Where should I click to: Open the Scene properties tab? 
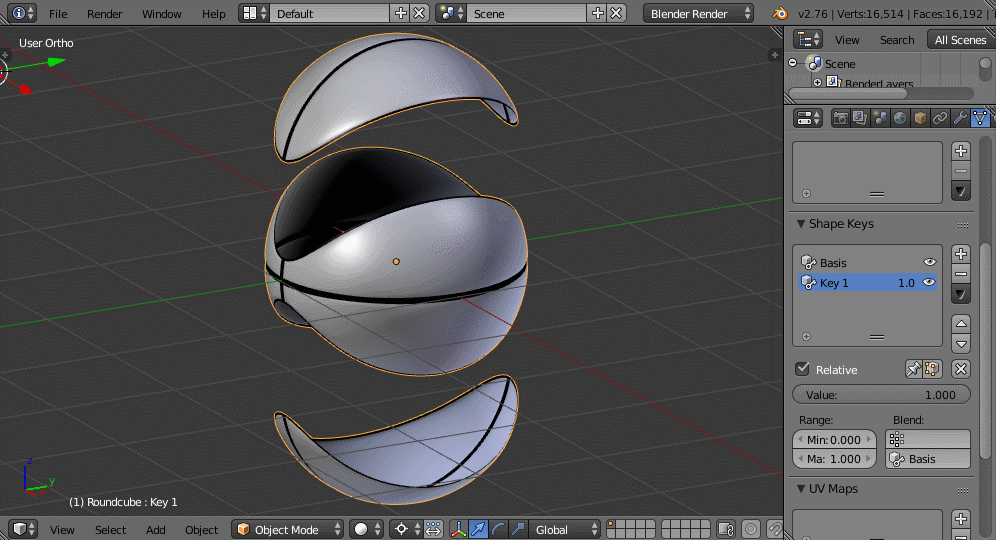880,118
